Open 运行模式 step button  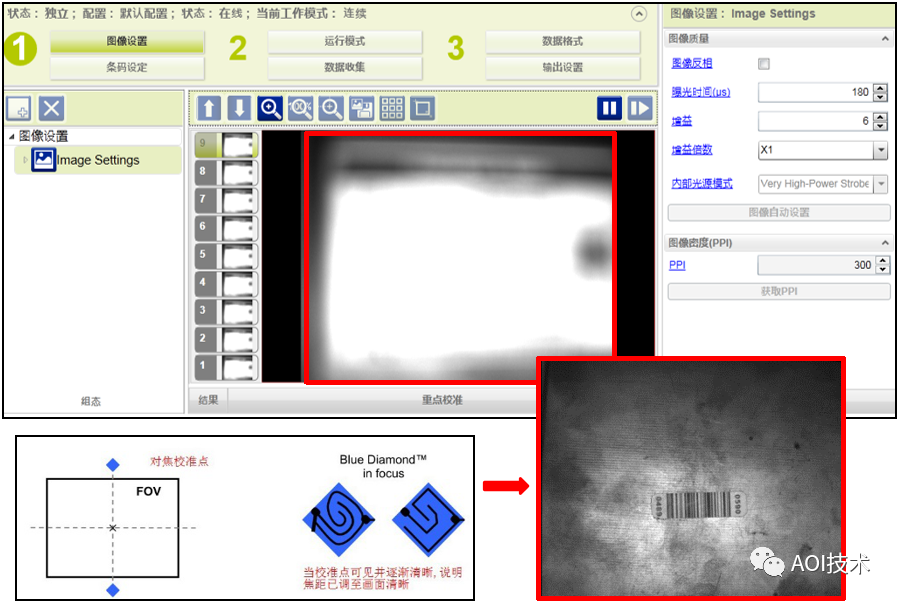click(x=345, y=41)
